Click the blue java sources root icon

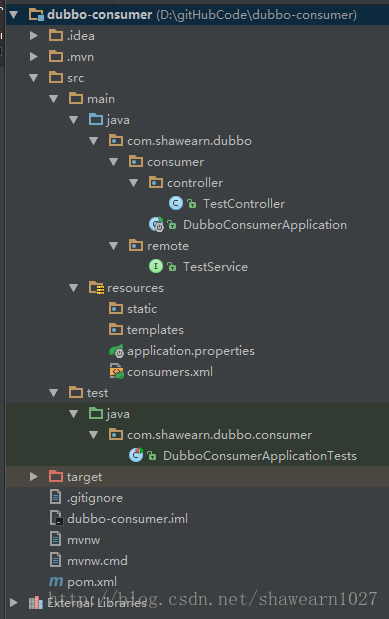(x=96, y=119)
